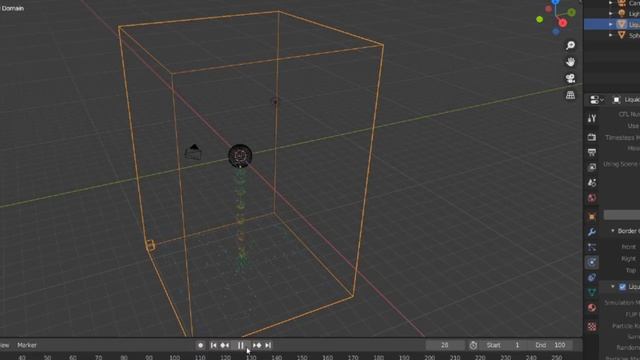Open the Render properties tab
Image resolution: width=640 pixels, height=360 pixels.
[x=592, y=137]
